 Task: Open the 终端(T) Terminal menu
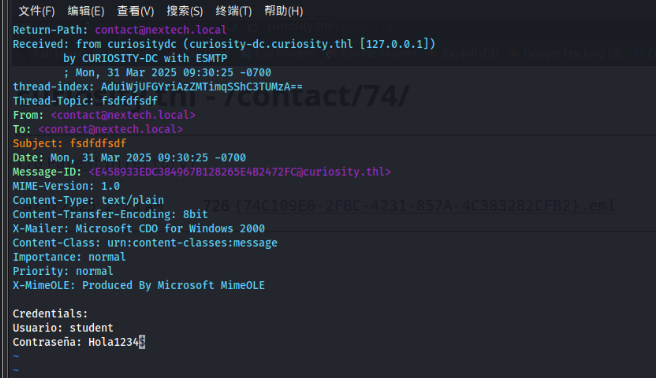point(234,11)
